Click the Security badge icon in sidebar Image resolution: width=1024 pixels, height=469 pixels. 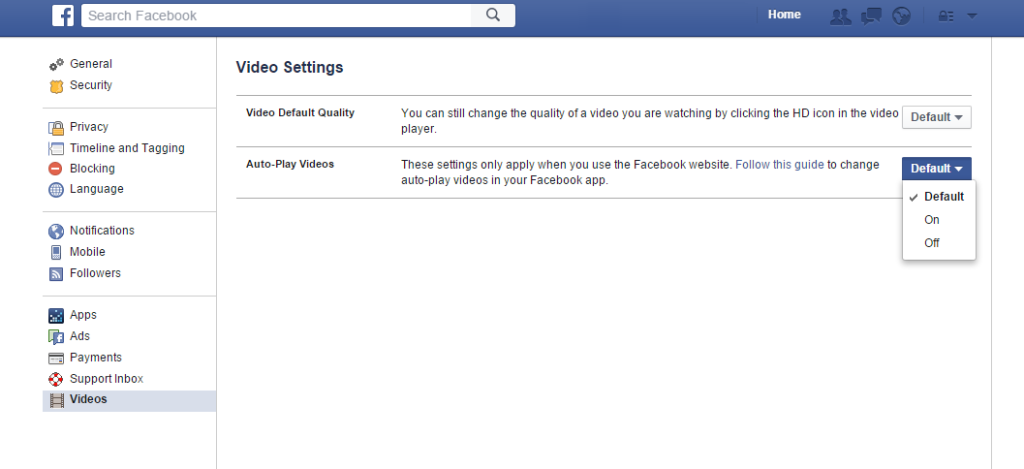(56, 86)
